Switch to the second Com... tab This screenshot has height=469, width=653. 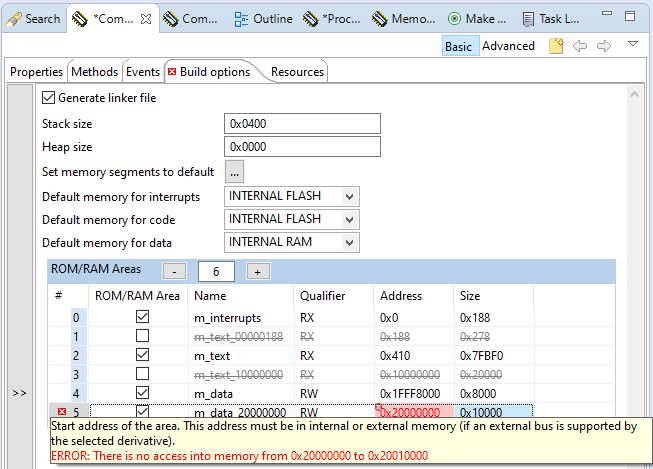pyautogui.click(x=191, y=19)
